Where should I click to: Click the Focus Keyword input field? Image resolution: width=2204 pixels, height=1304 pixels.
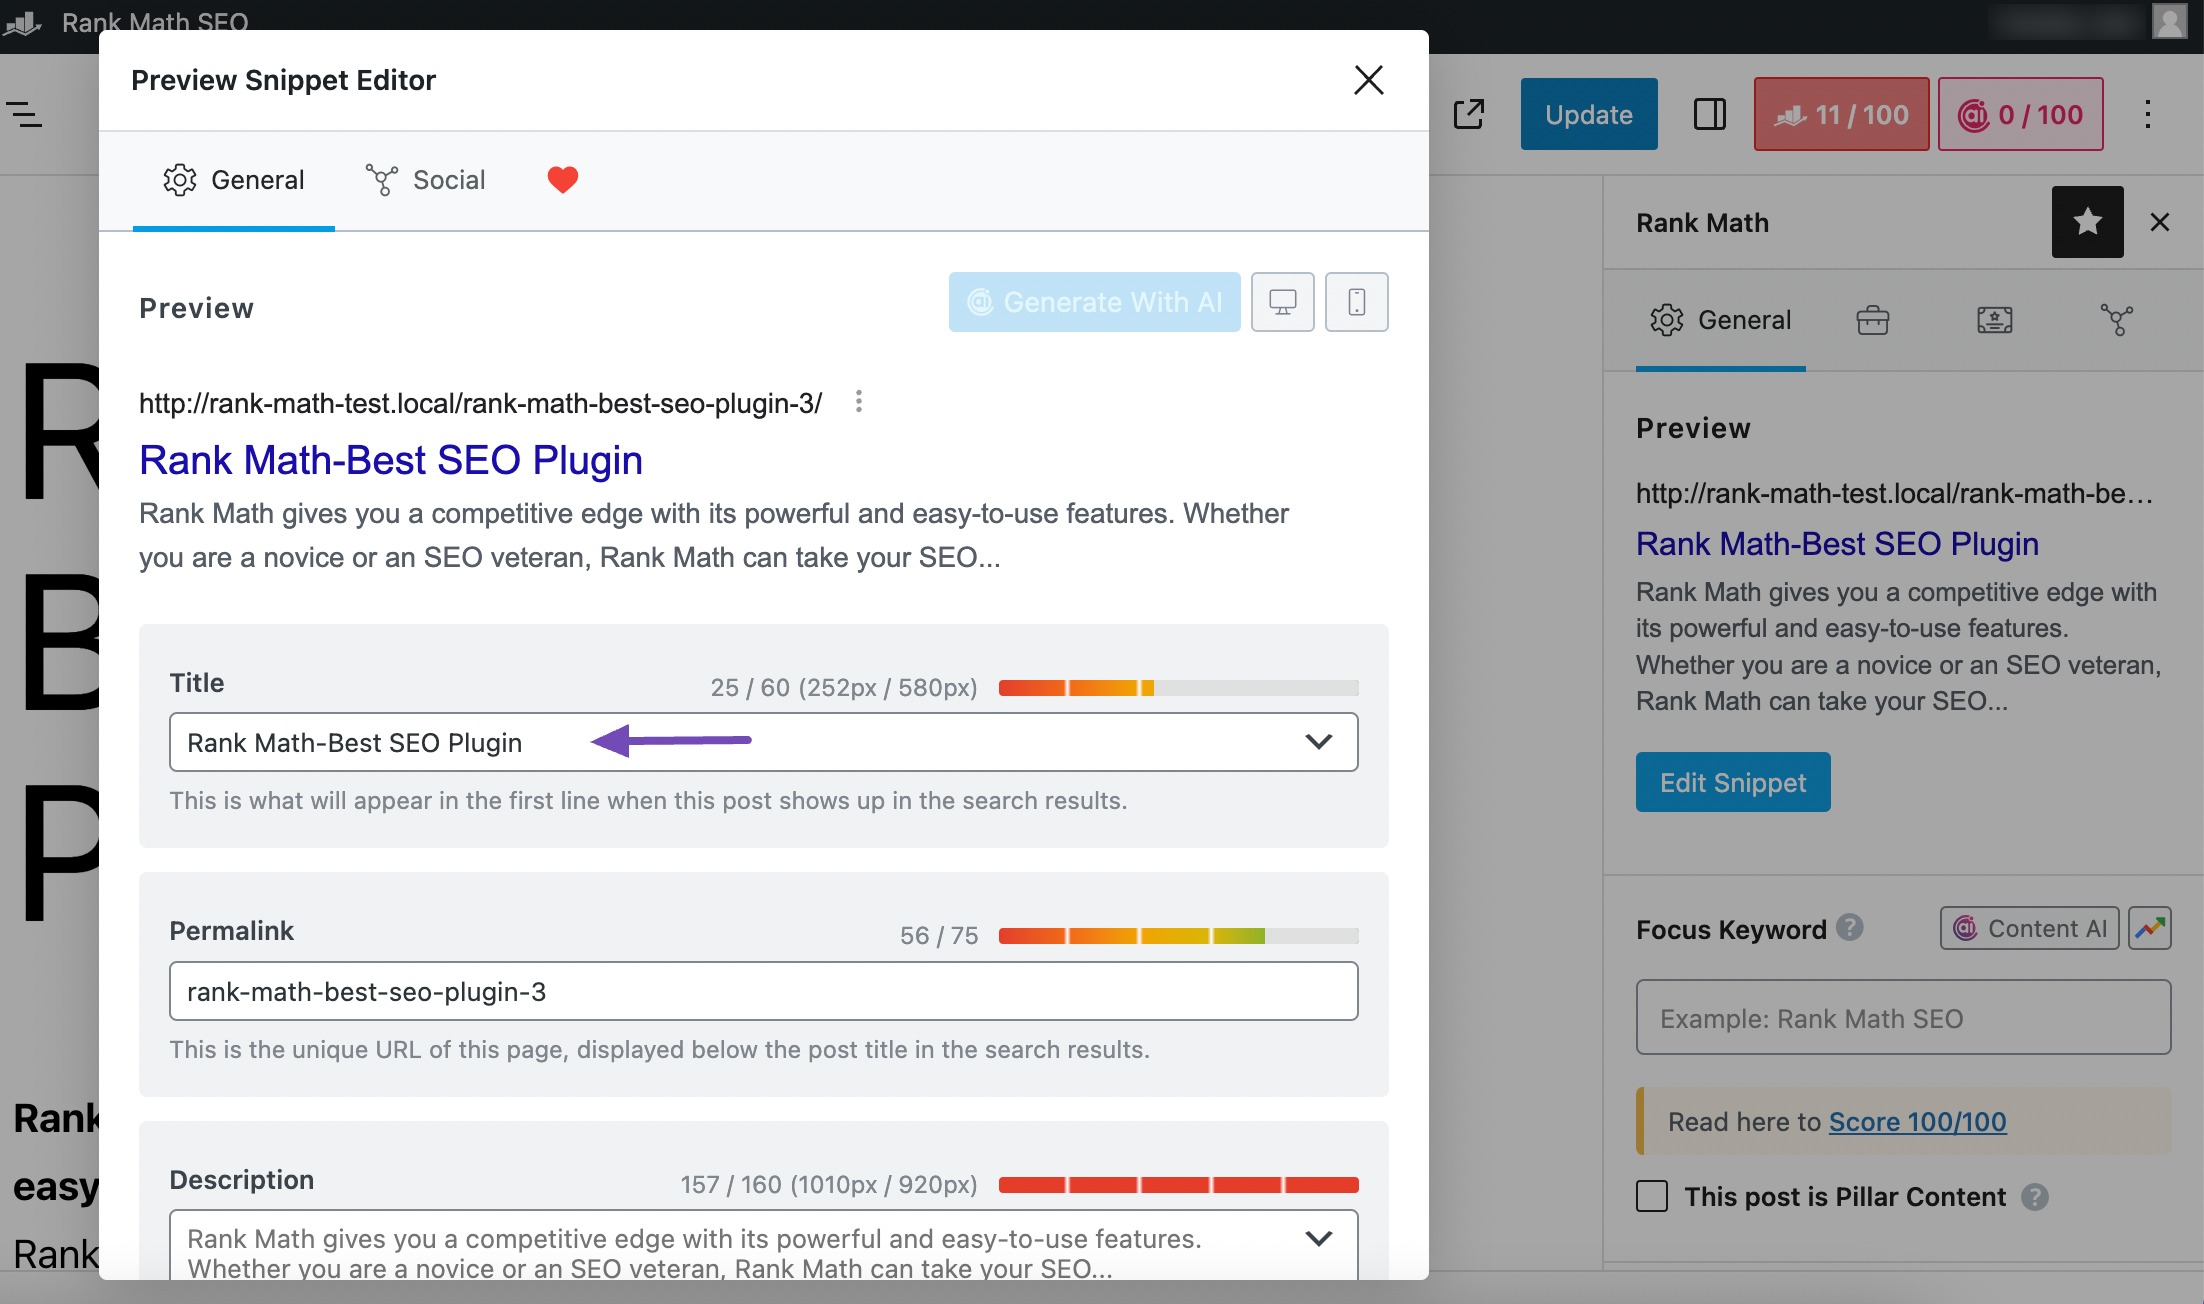[x=1904, y=1017]
